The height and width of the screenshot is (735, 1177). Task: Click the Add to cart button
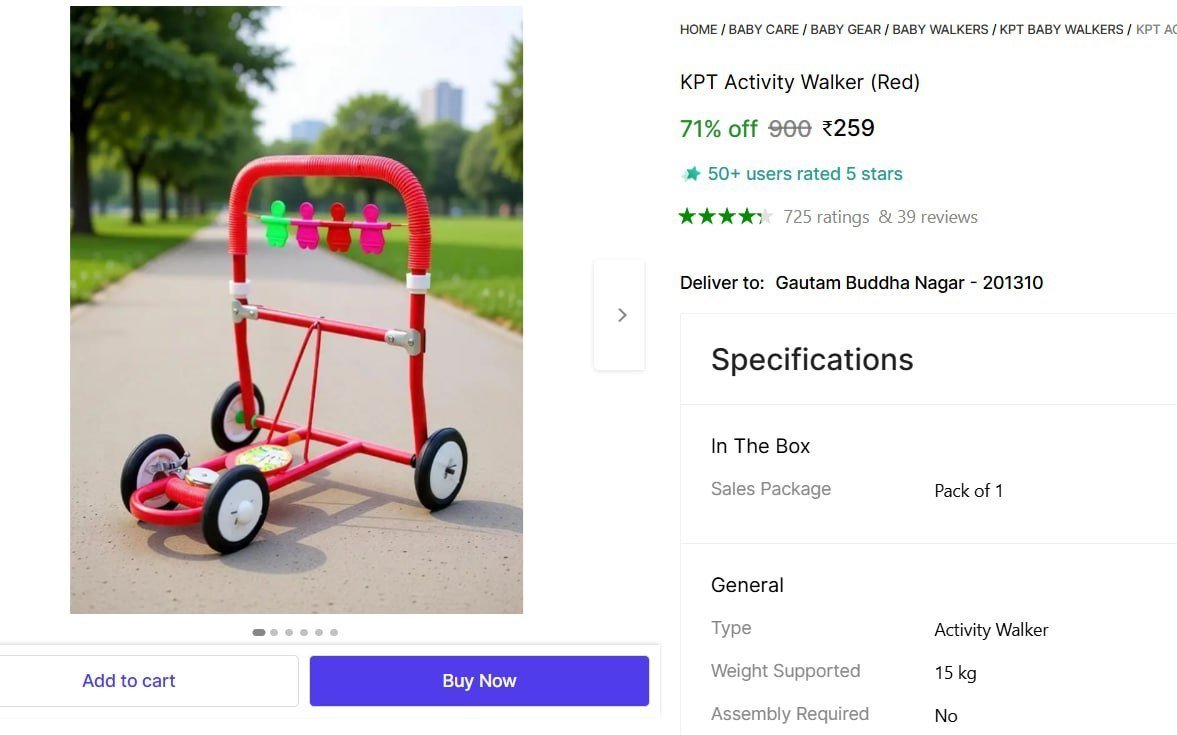[128, 680]
